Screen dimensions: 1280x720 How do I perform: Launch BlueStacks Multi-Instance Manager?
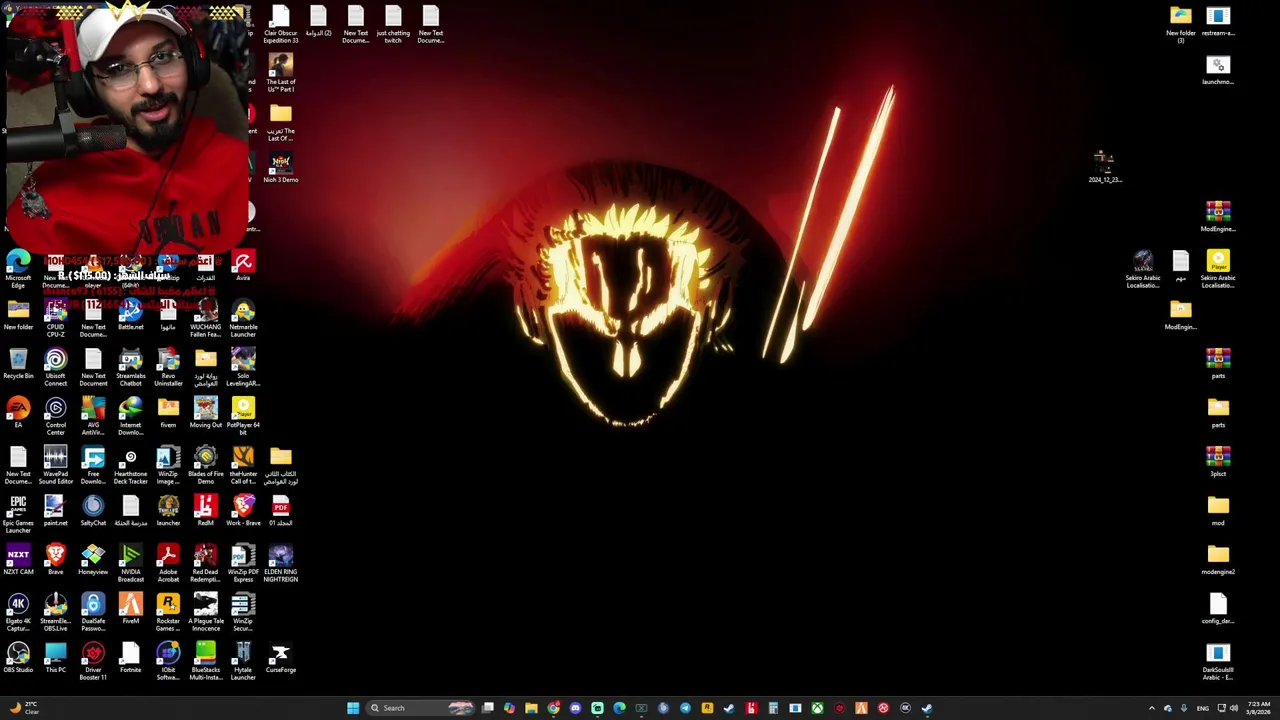206,662
